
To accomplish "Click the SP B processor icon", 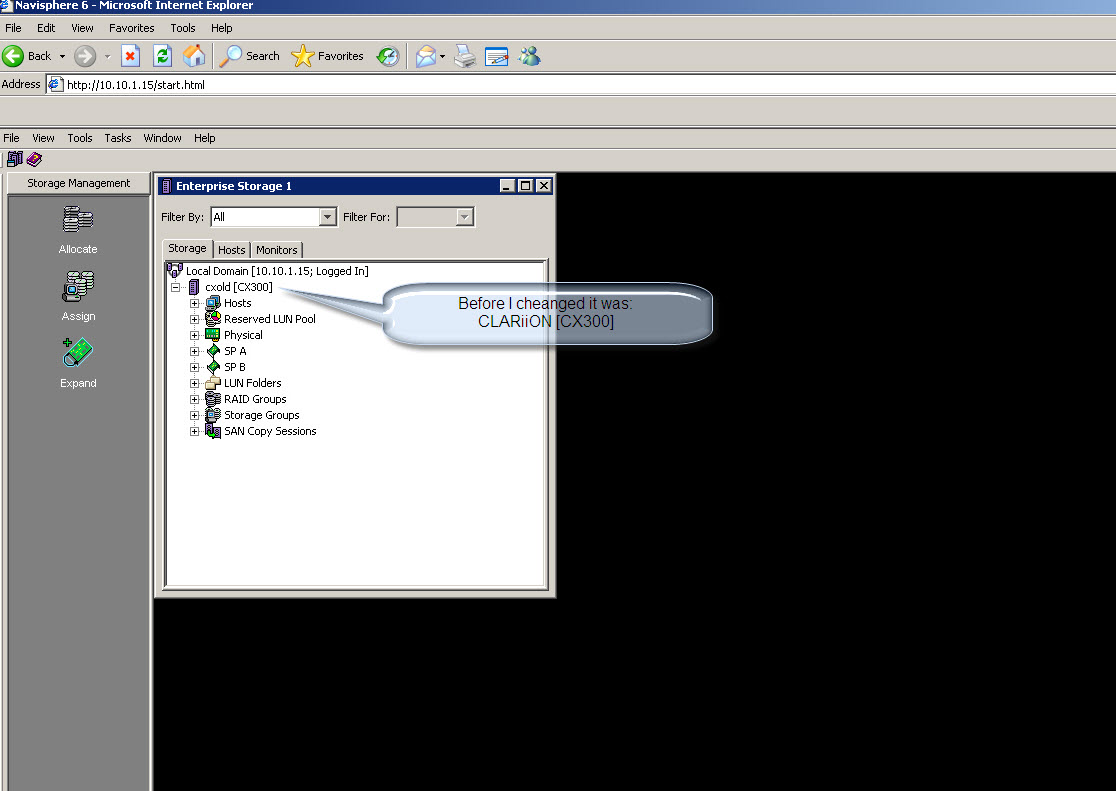I will [213, 367].
